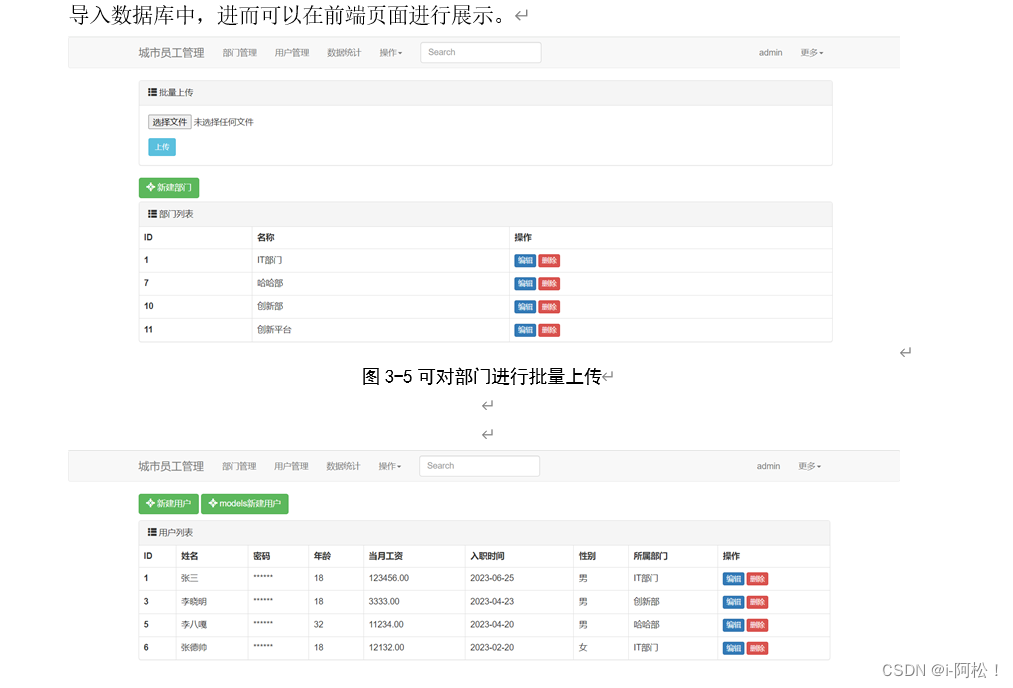
Task: Delete user 张德帅 in the user list
Action: coord(757,648)
